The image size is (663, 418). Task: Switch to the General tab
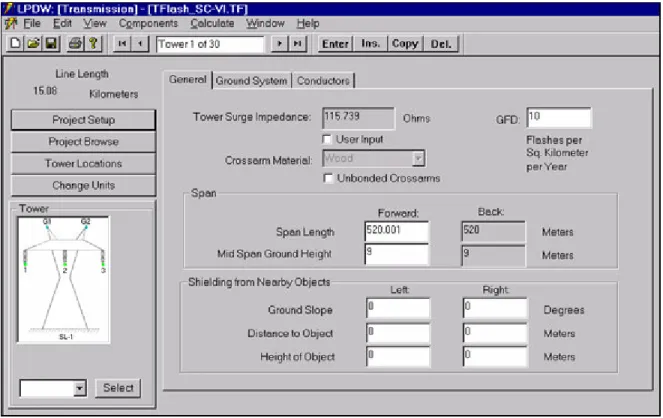click(188, 79)
